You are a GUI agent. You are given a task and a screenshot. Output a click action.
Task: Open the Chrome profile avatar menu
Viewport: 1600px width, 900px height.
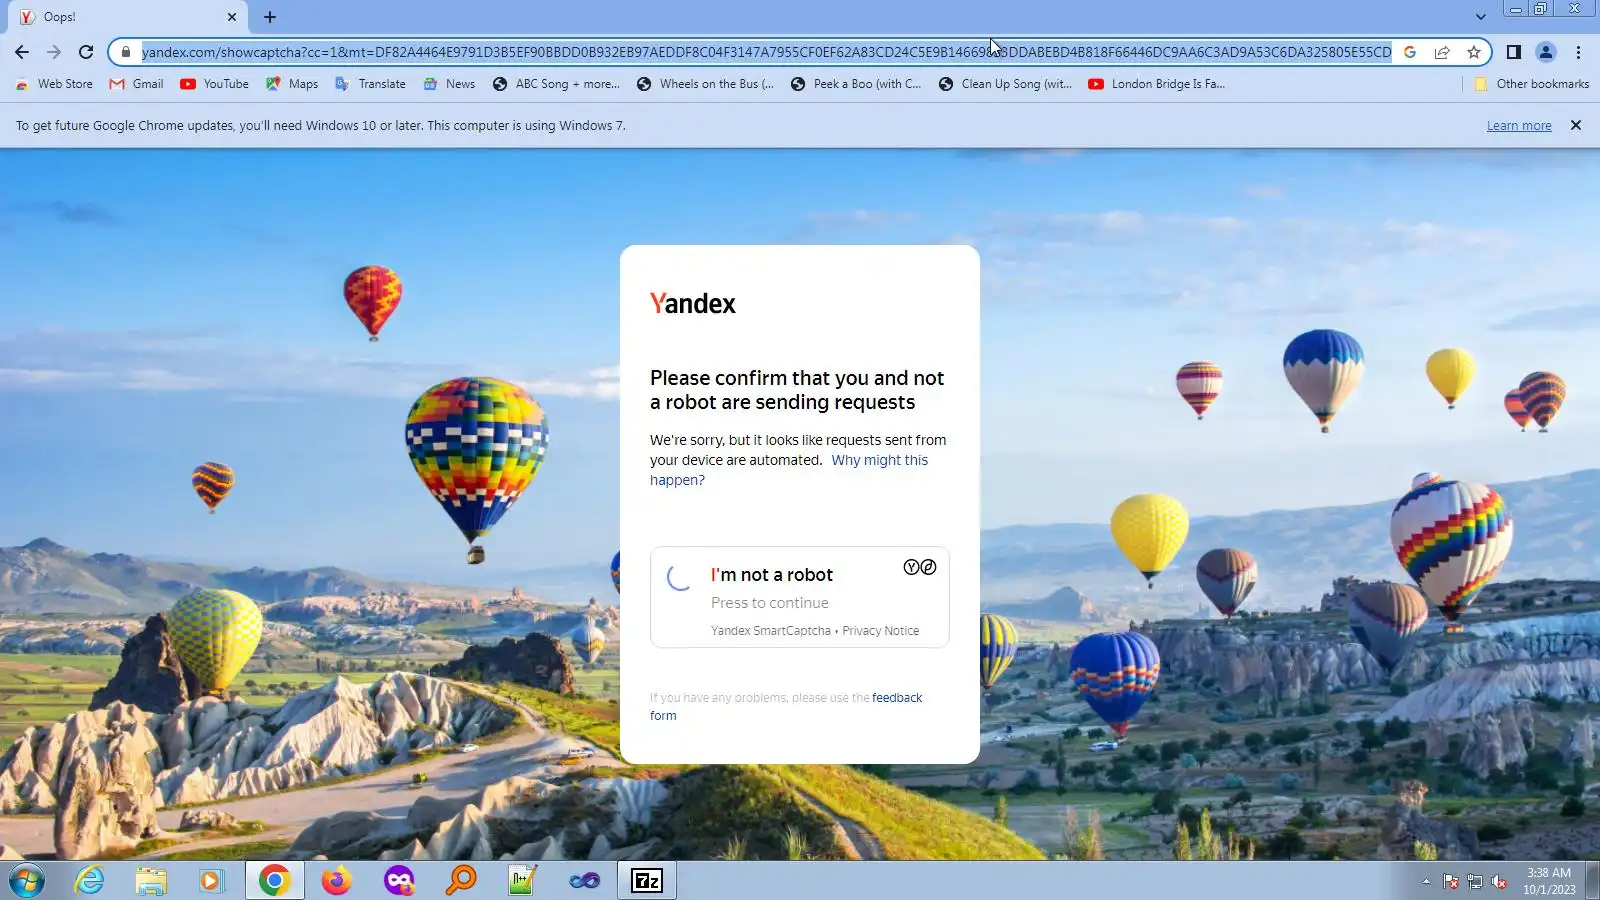(1546, 52)
